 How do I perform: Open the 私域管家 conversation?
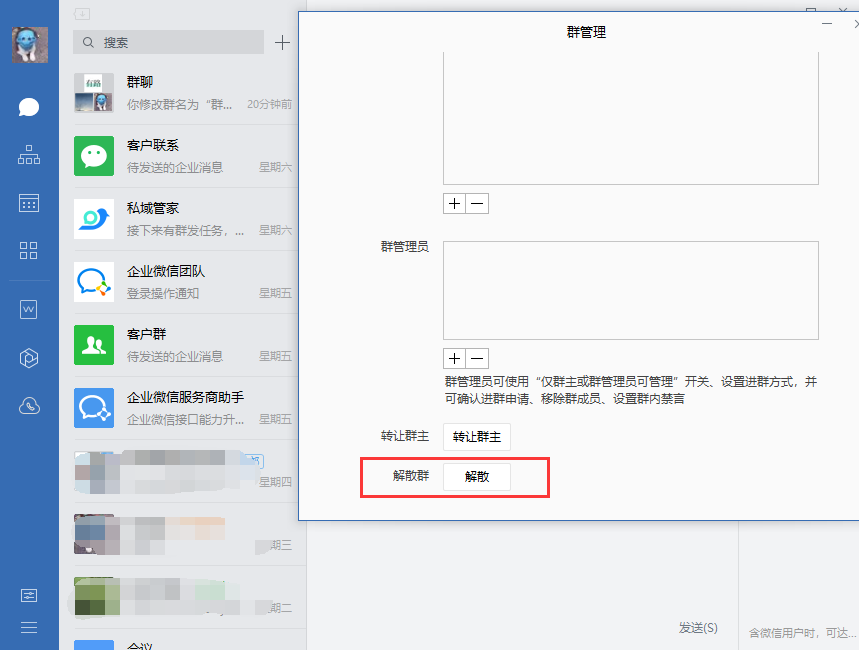pos(184,219)
